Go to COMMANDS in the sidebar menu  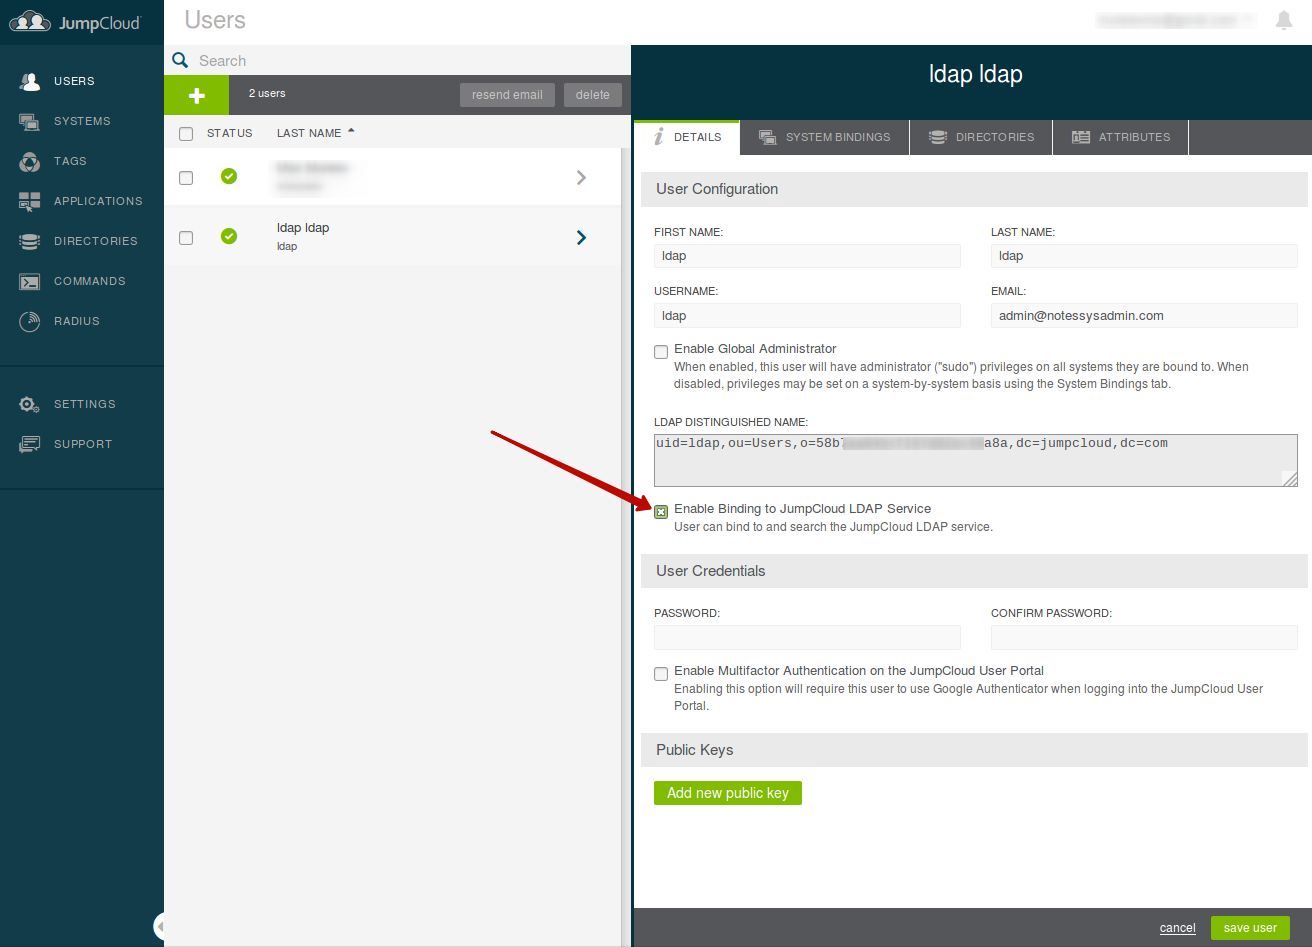coord(90,281)
